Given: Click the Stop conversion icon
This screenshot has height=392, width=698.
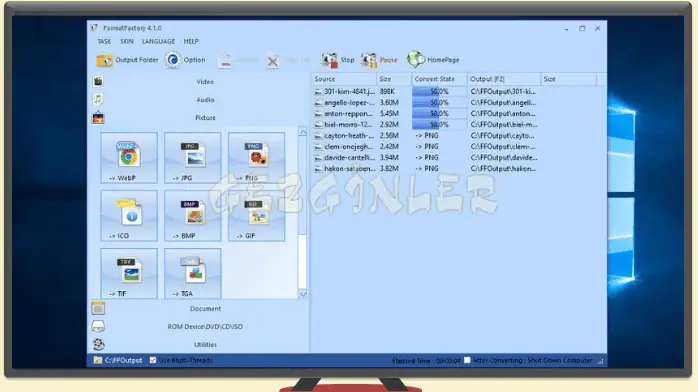Looking at the screenshot, I should tap(329, 60).
